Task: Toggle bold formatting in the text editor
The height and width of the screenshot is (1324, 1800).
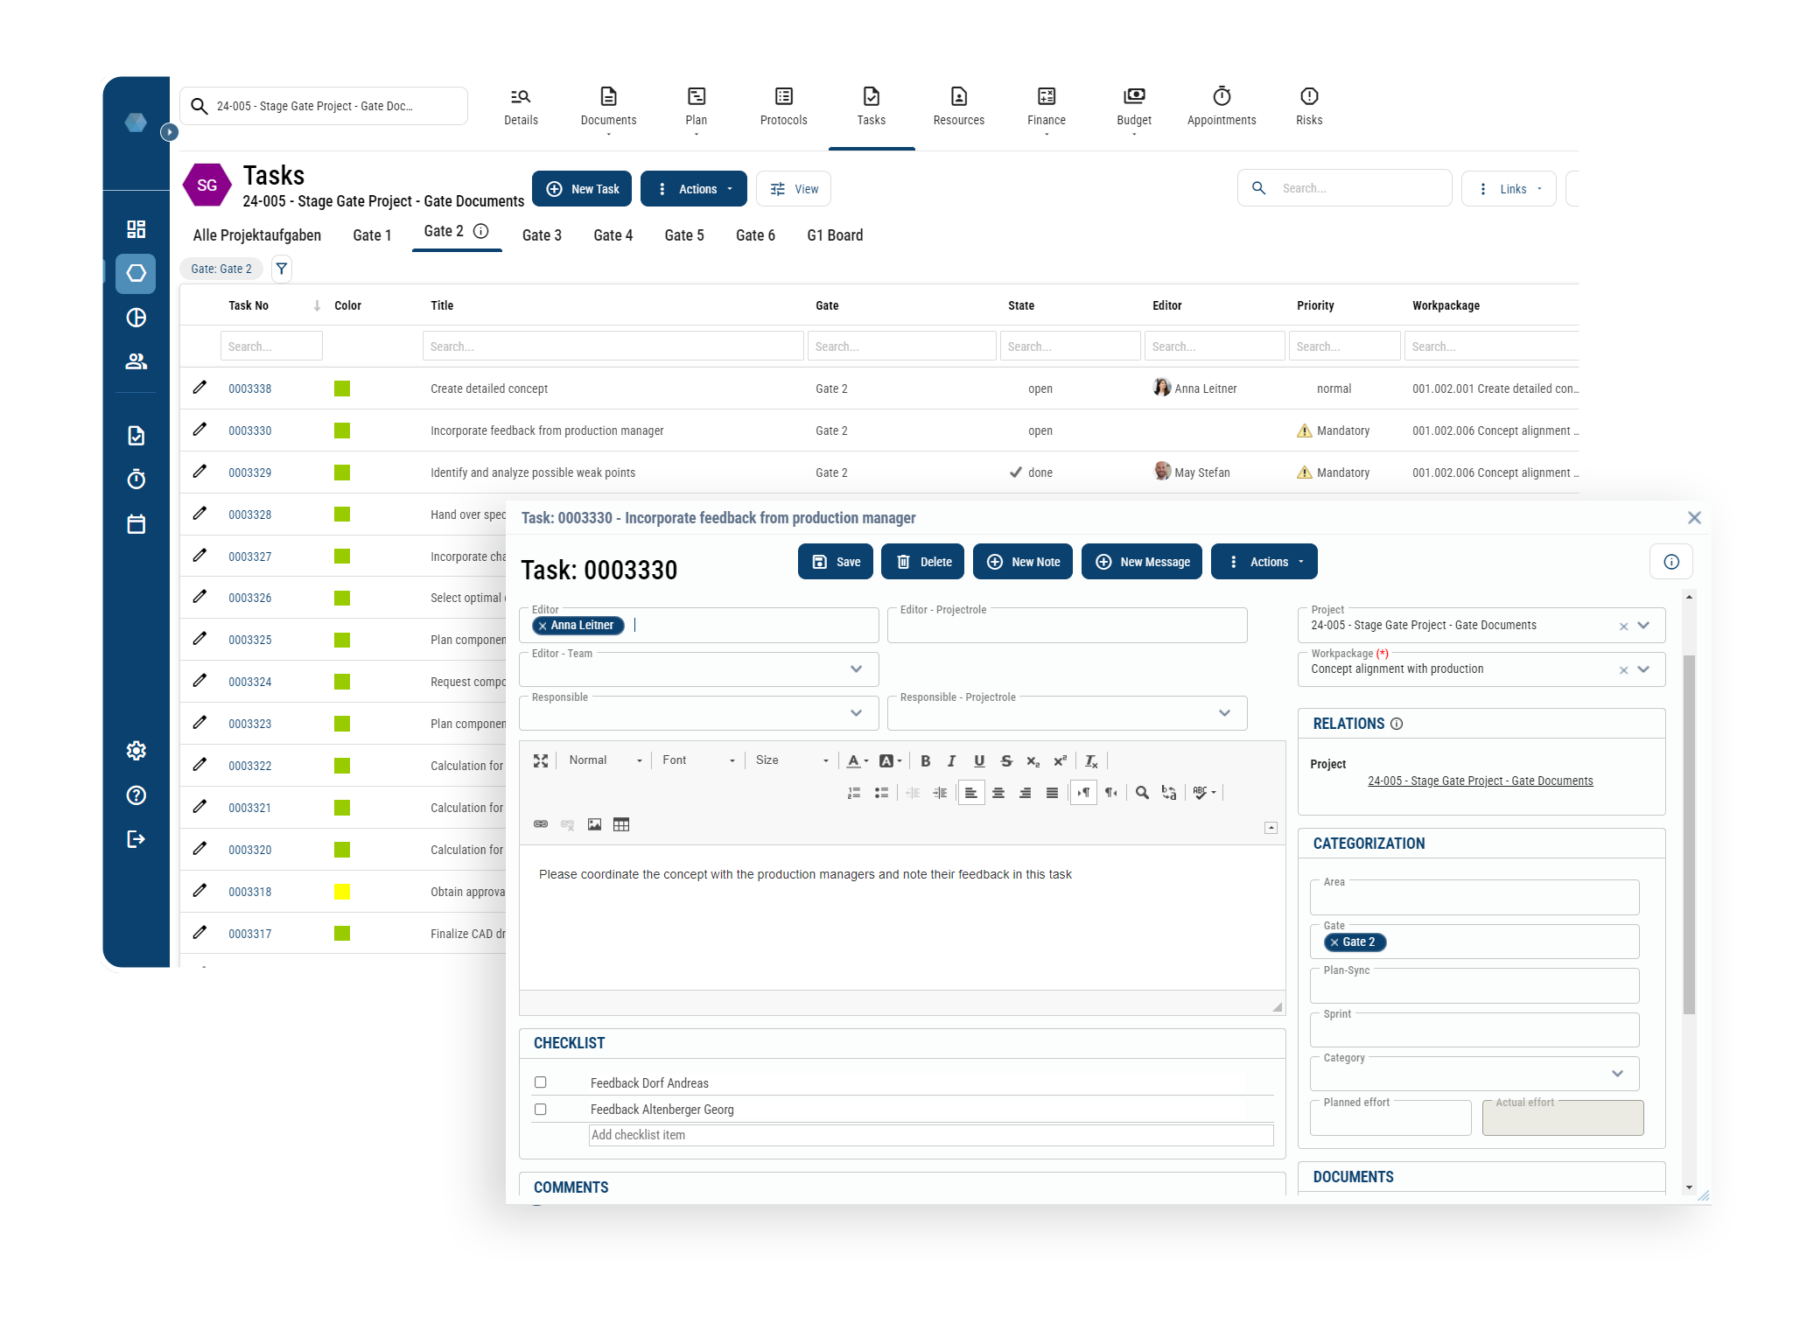Action: tap(925, 760)
